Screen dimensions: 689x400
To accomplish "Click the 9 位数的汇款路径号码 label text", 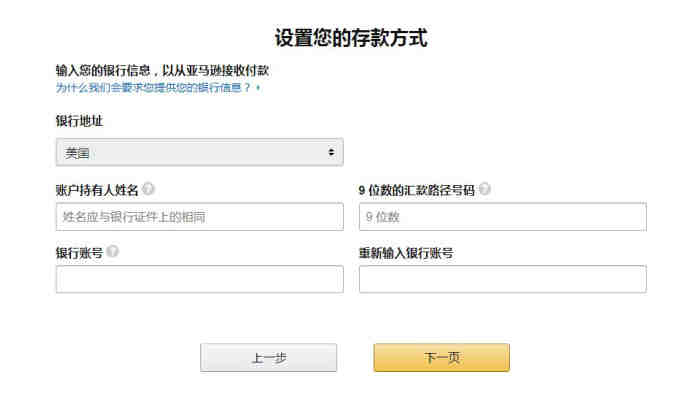I will click(x=417, y=190).
